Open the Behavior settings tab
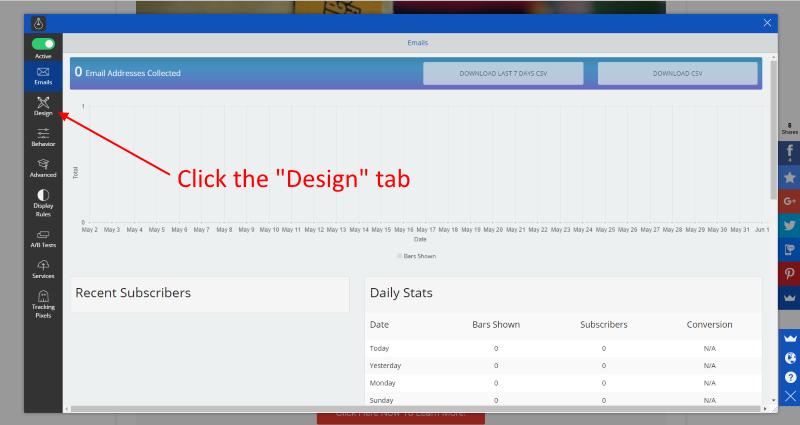Image resolution: width=800 pixels, height=425 pixels. 43,137
